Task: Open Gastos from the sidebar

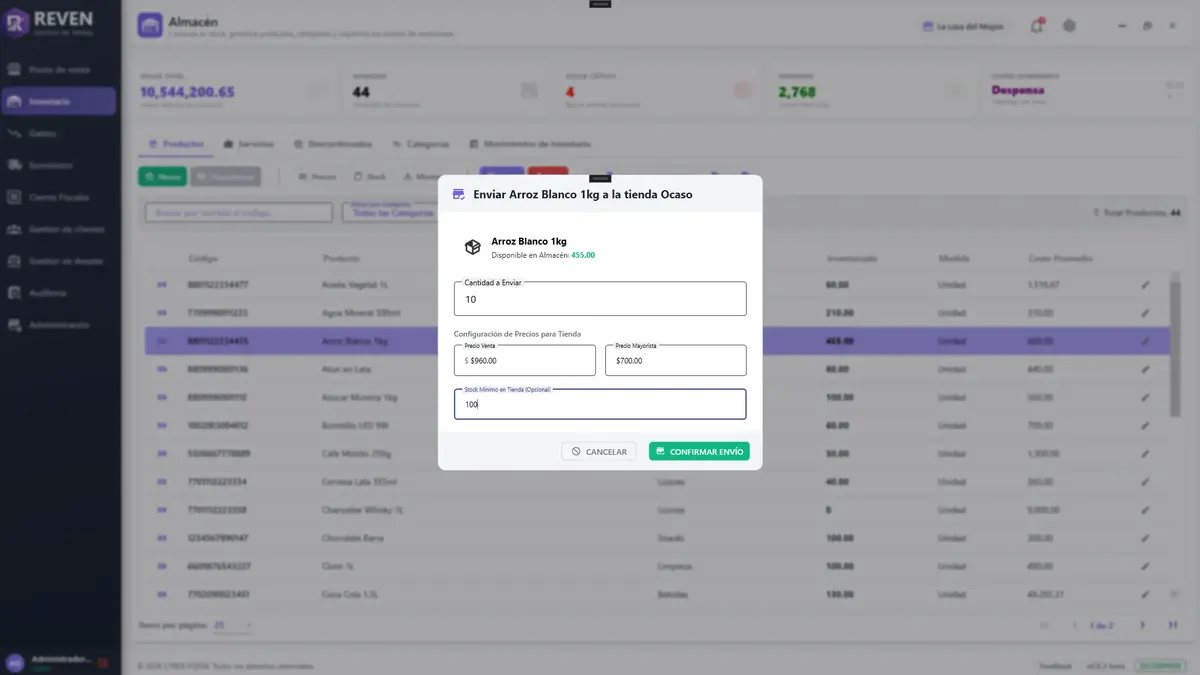Action: coord(59,133)
